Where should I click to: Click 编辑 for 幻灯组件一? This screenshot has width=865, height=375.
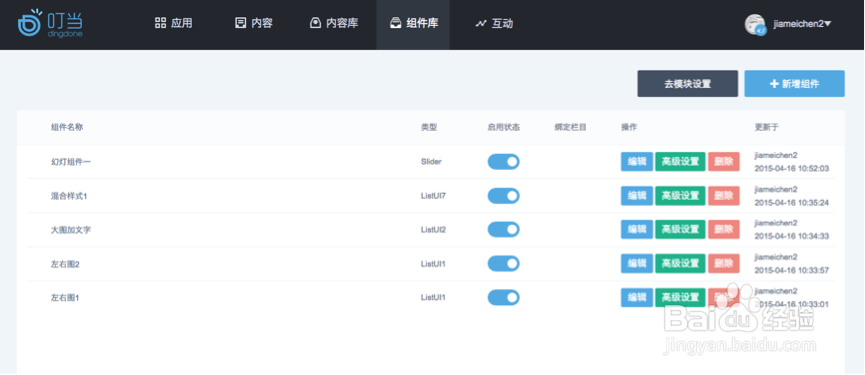coord(637,162)
